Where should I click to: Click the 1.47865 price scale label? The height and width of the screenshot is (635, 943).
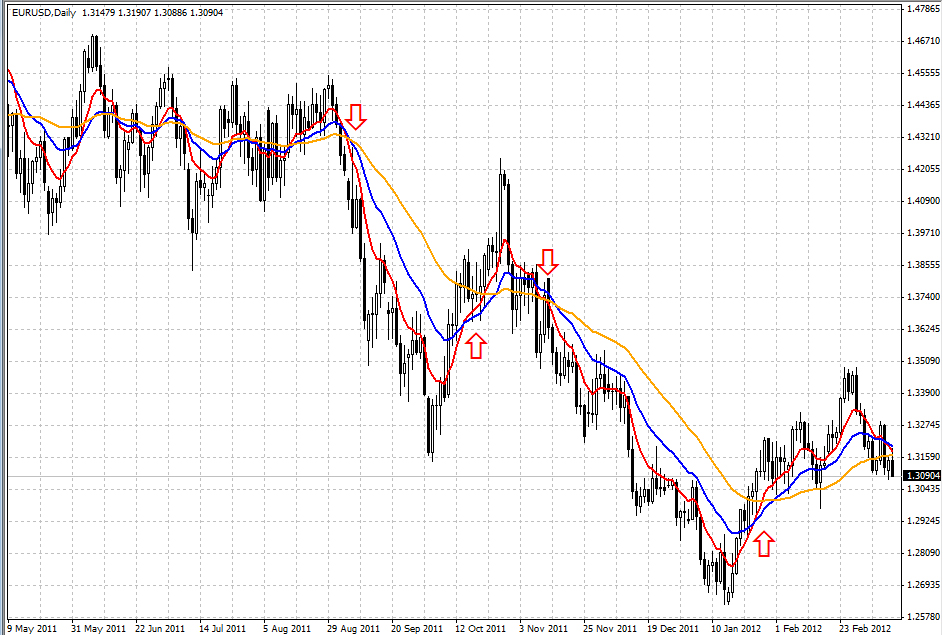921,9
